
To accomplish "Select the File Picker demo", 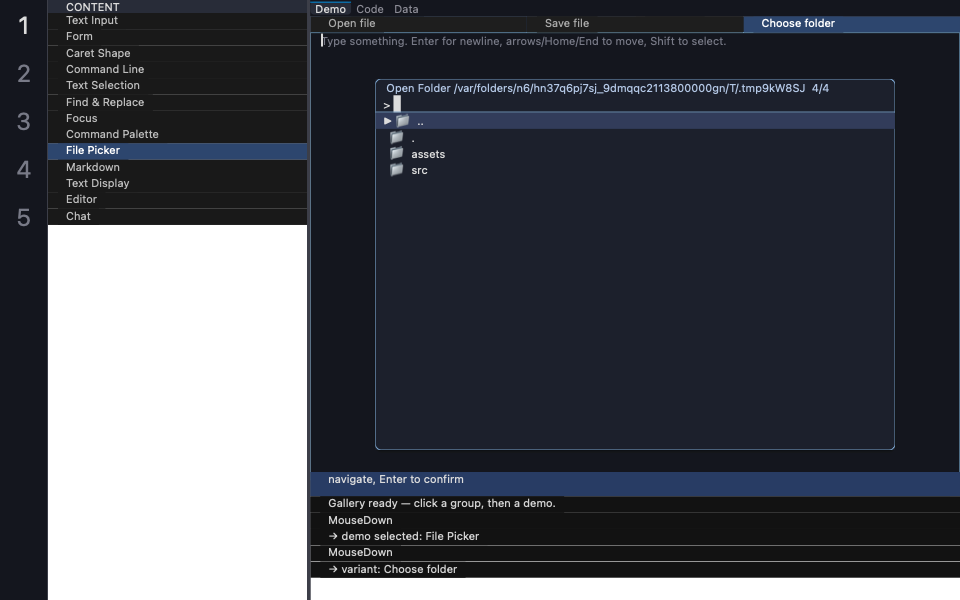I will pyautogui.click(x=178, y=151).
